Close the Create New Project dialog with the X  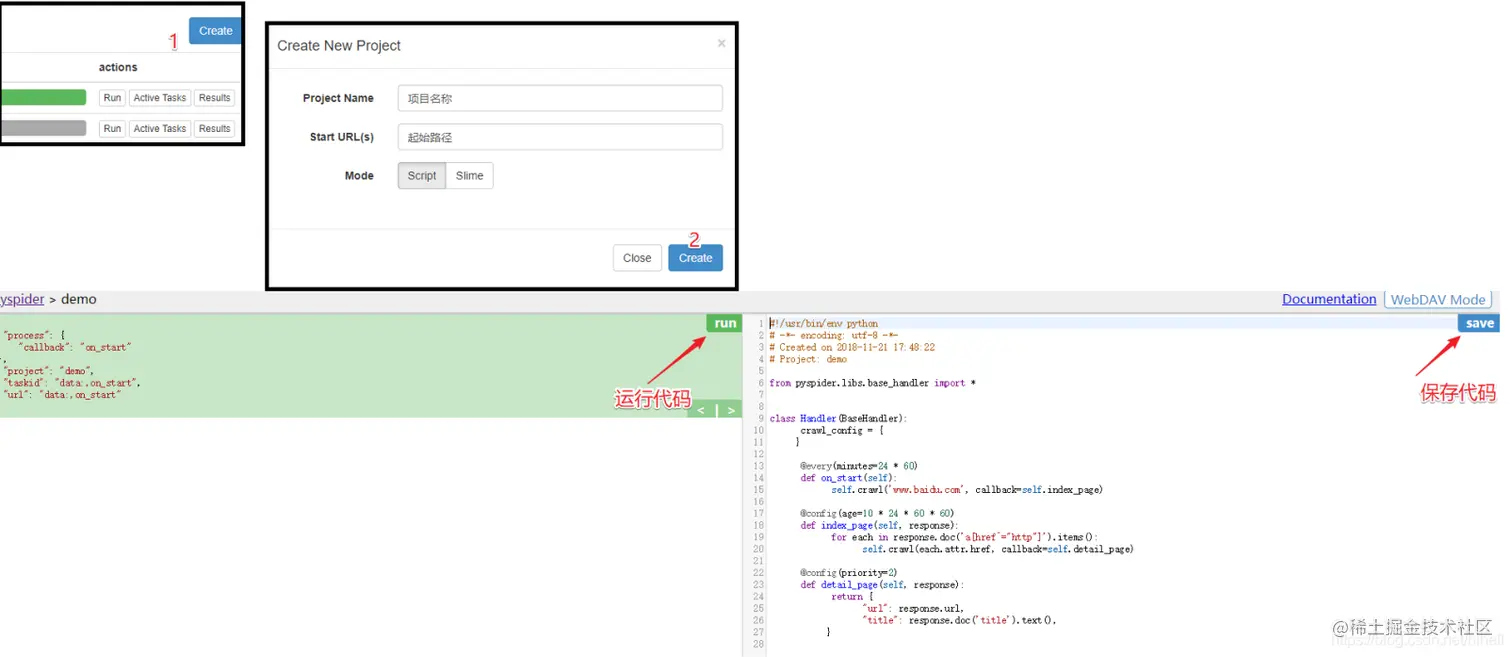tap(722, 43)
